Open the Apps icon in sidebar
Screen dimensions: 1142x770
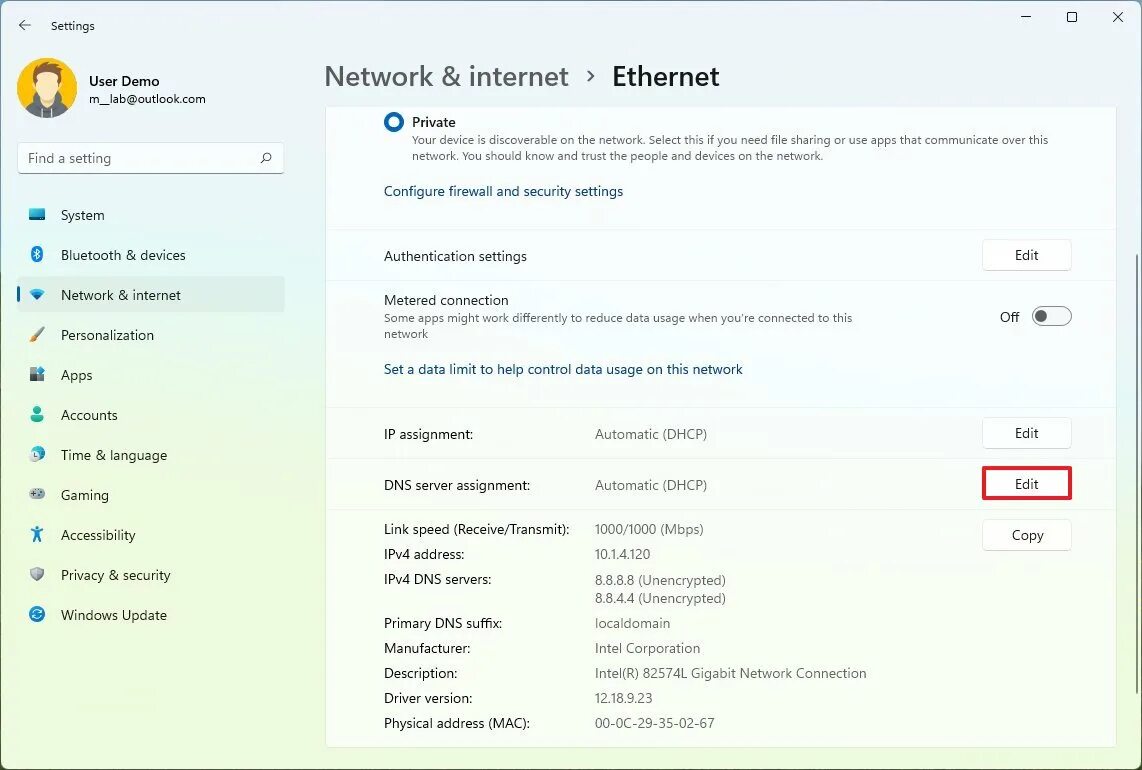click(x=37, y=375)
